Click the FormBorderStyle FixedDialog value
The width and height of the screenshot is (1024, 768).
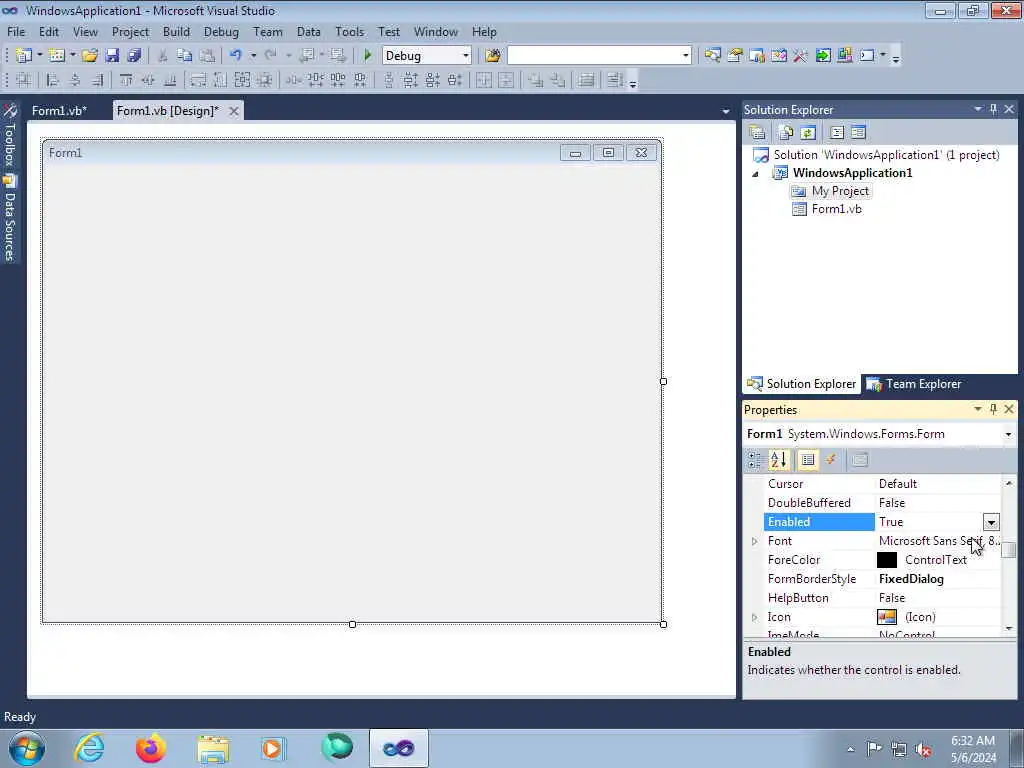pyautogui.click(x=911, y=579)
